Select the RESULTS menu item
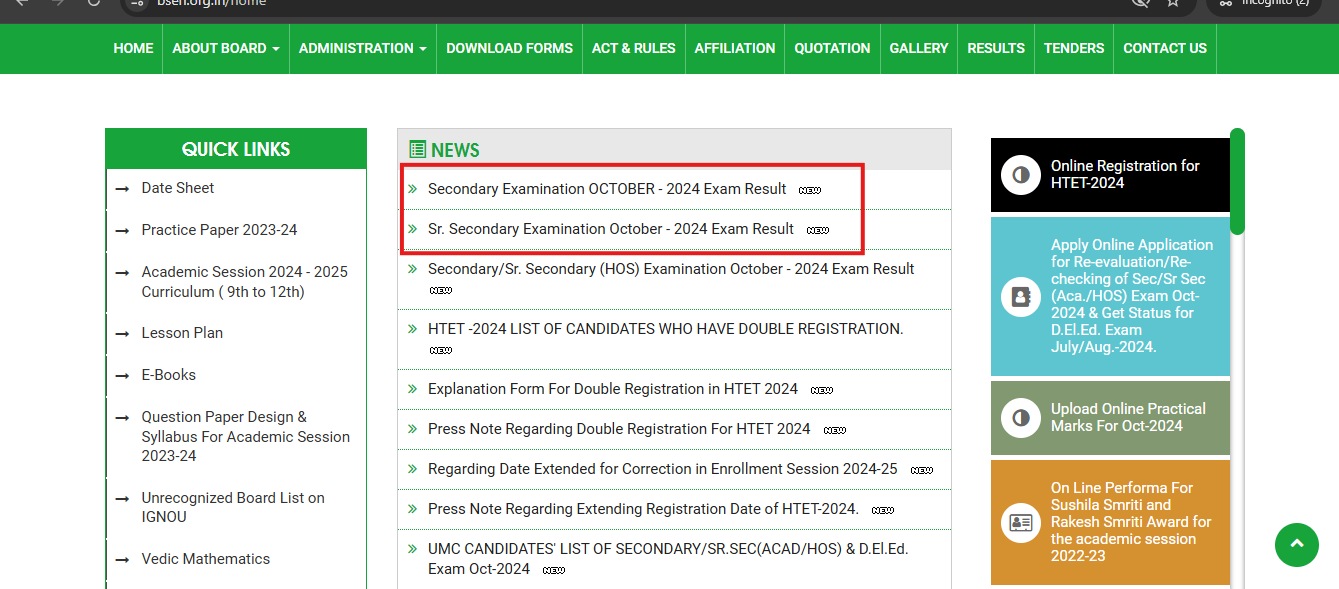The image size is (1339, 589). pyautogui.click(x=995, y=48)
